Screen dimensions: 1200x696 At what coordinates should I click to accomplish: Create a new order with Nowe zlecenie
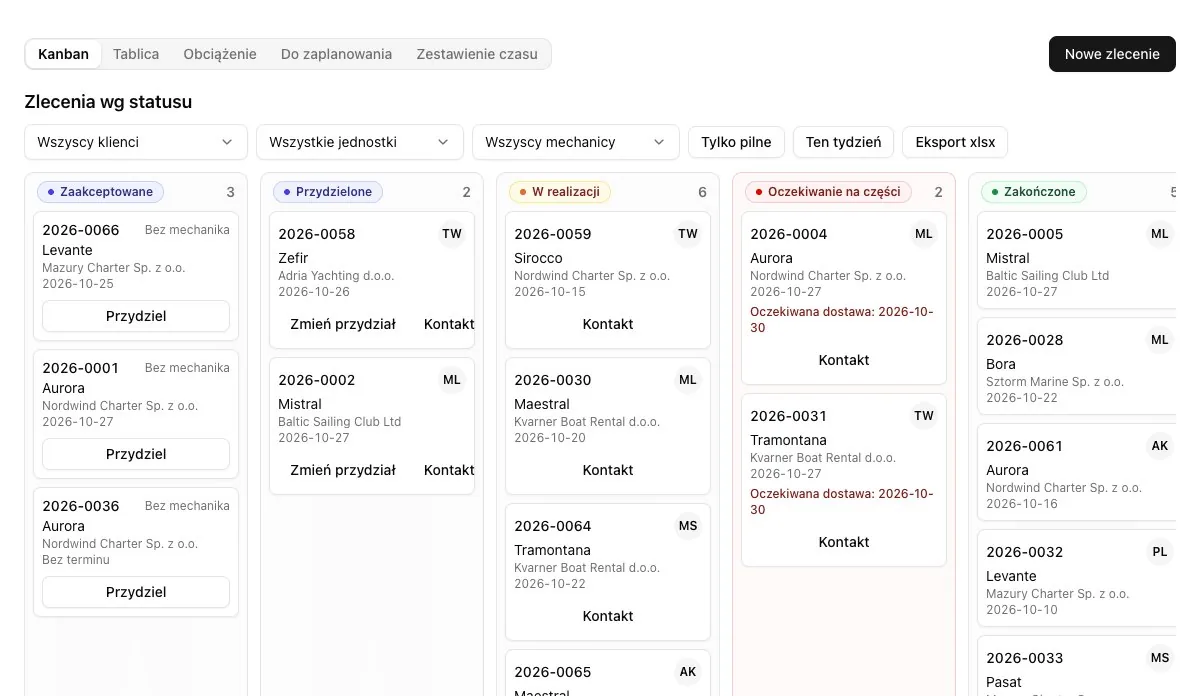click(x=1112, y=54)
